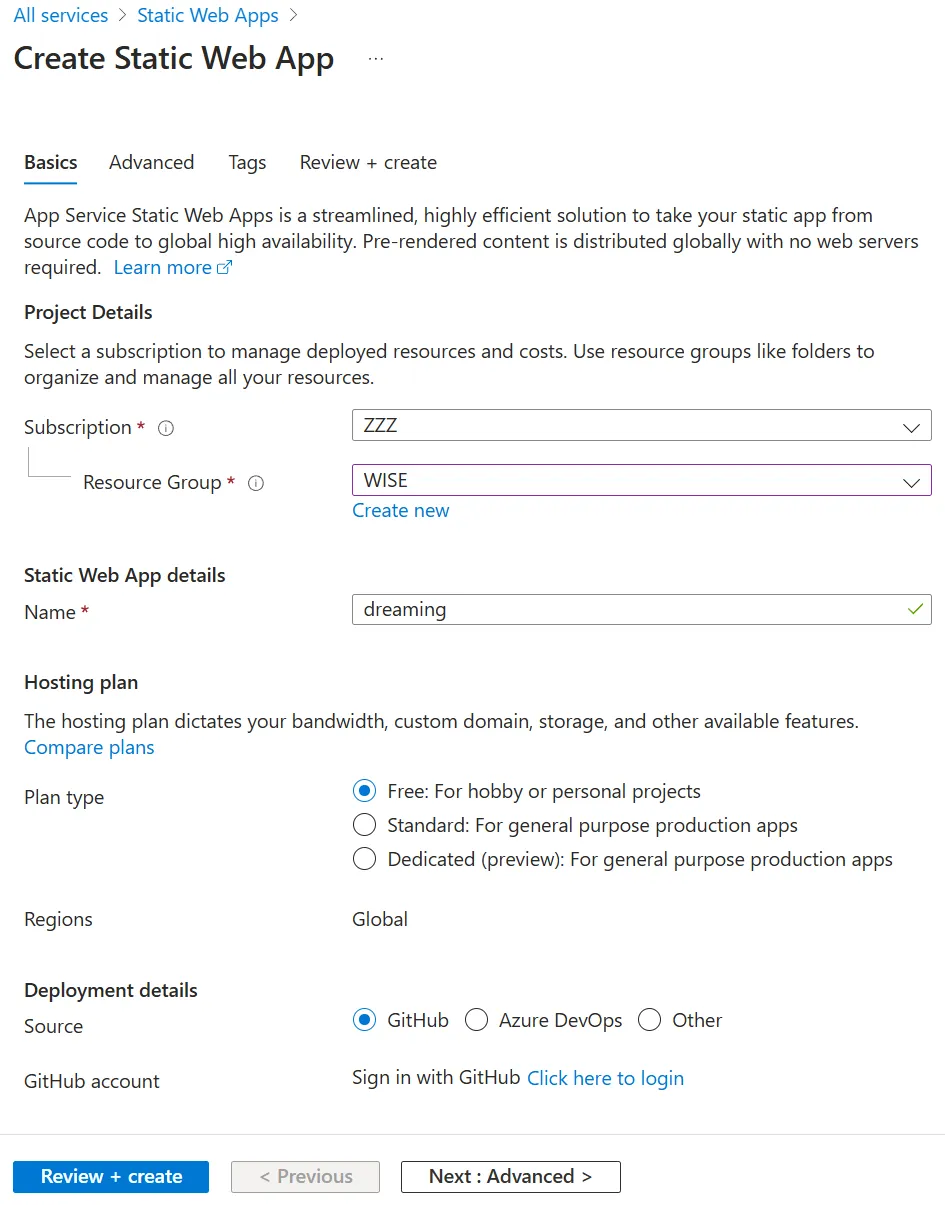945x1205 pixels.
Task: Click Next : Advanced button
Action: click(510, 1176)
